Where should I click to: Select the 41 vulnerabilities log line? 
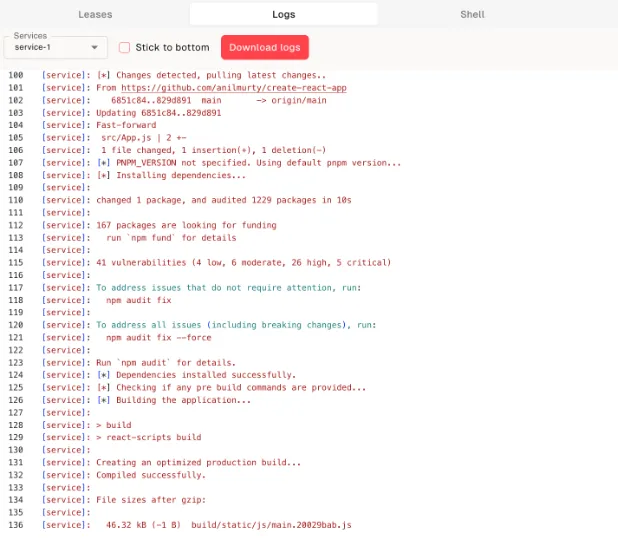(243, 263)
